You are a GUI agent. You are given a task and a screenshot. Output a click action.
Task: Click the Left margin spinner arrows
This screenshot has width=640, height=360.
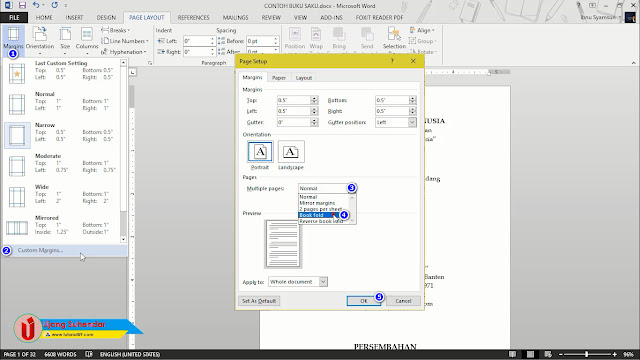point(314,111)
